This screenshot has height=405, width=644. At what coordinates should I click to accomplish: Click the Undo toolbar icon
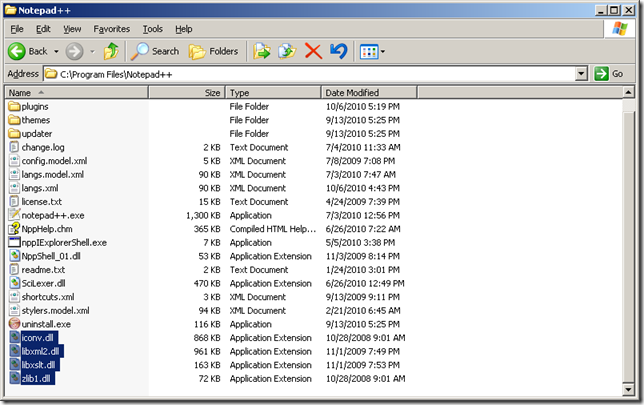[x=338, y=51]
